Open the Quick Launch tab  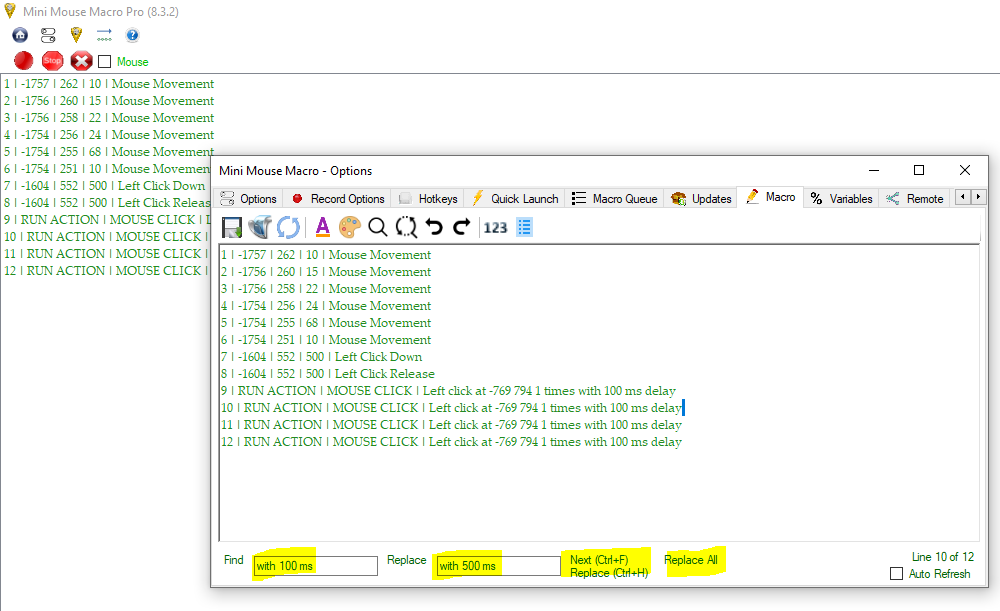click(x=515, y=199)
